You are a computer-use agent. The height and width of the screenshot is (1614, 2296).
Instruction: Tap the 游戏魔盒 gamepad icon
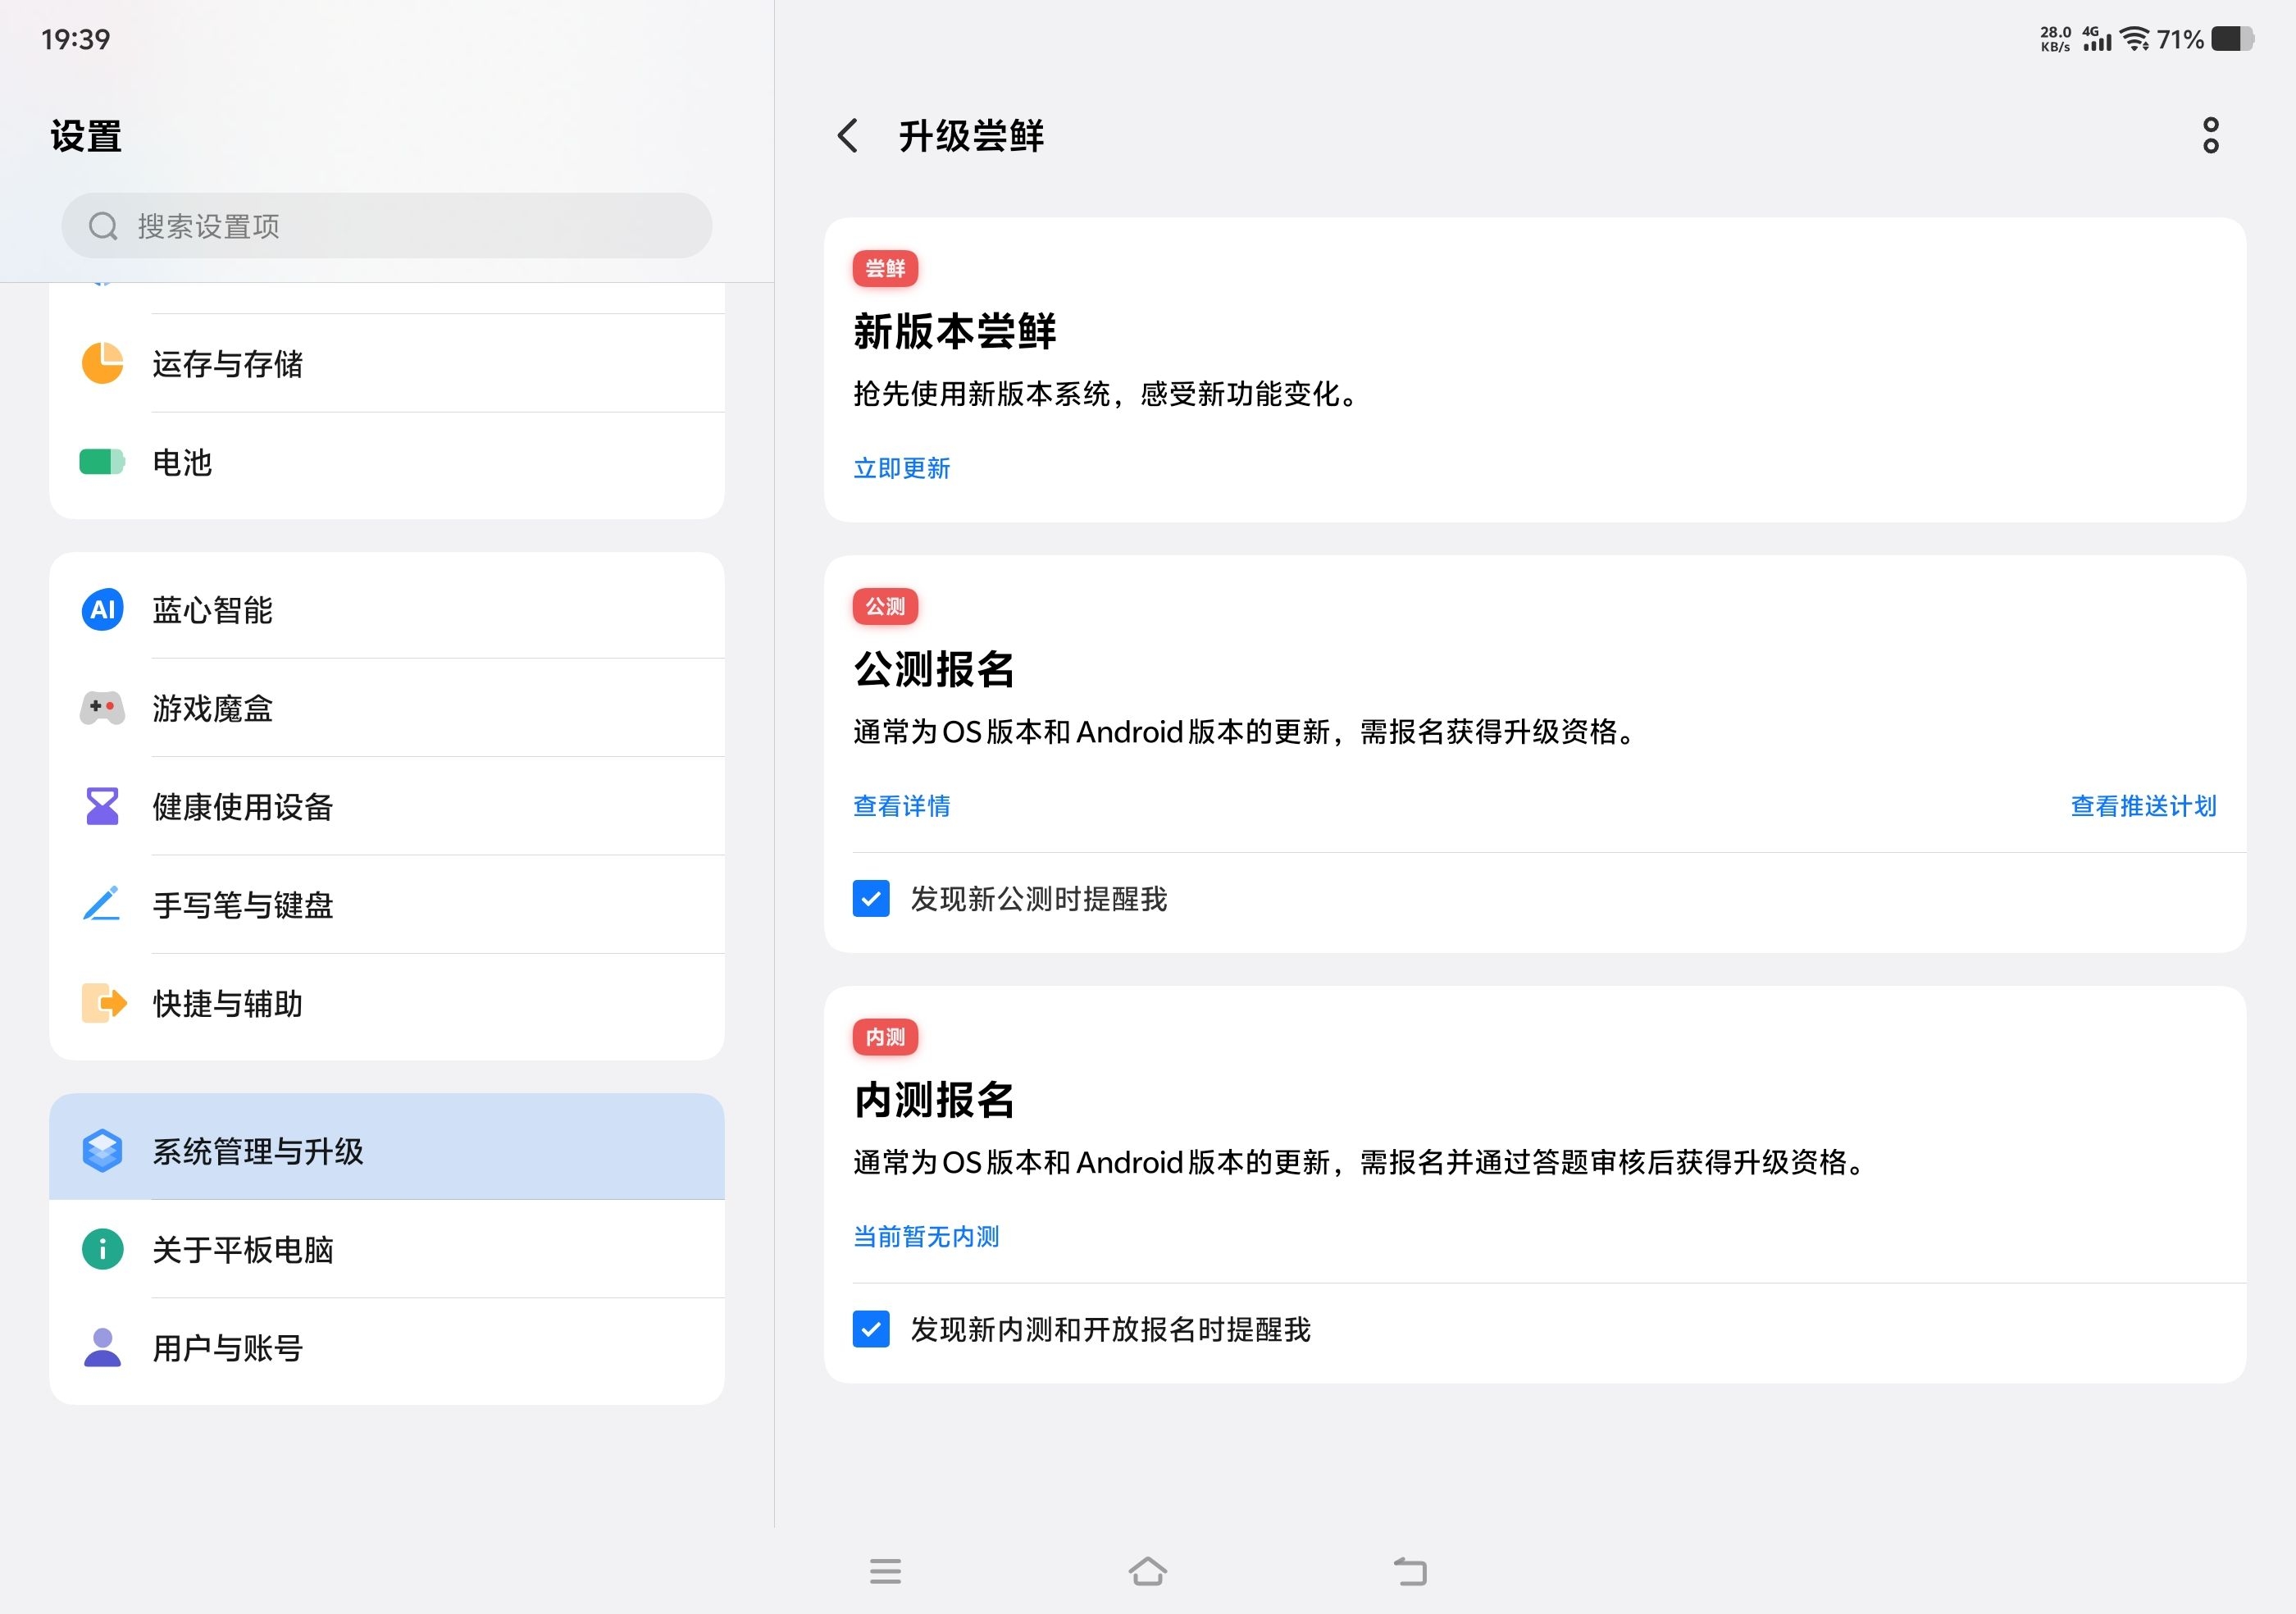[102, 708]
